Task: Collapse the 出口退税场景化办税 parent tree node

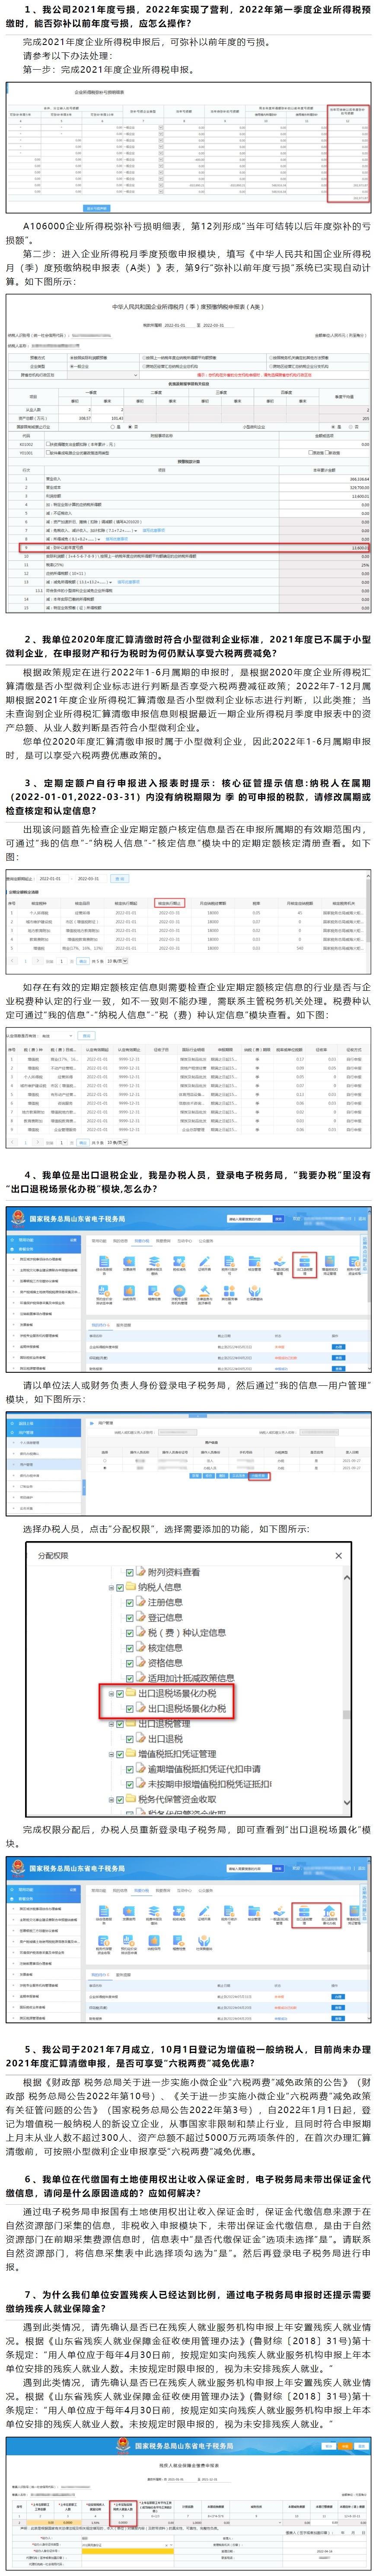Action: (x=110, y=1693)
